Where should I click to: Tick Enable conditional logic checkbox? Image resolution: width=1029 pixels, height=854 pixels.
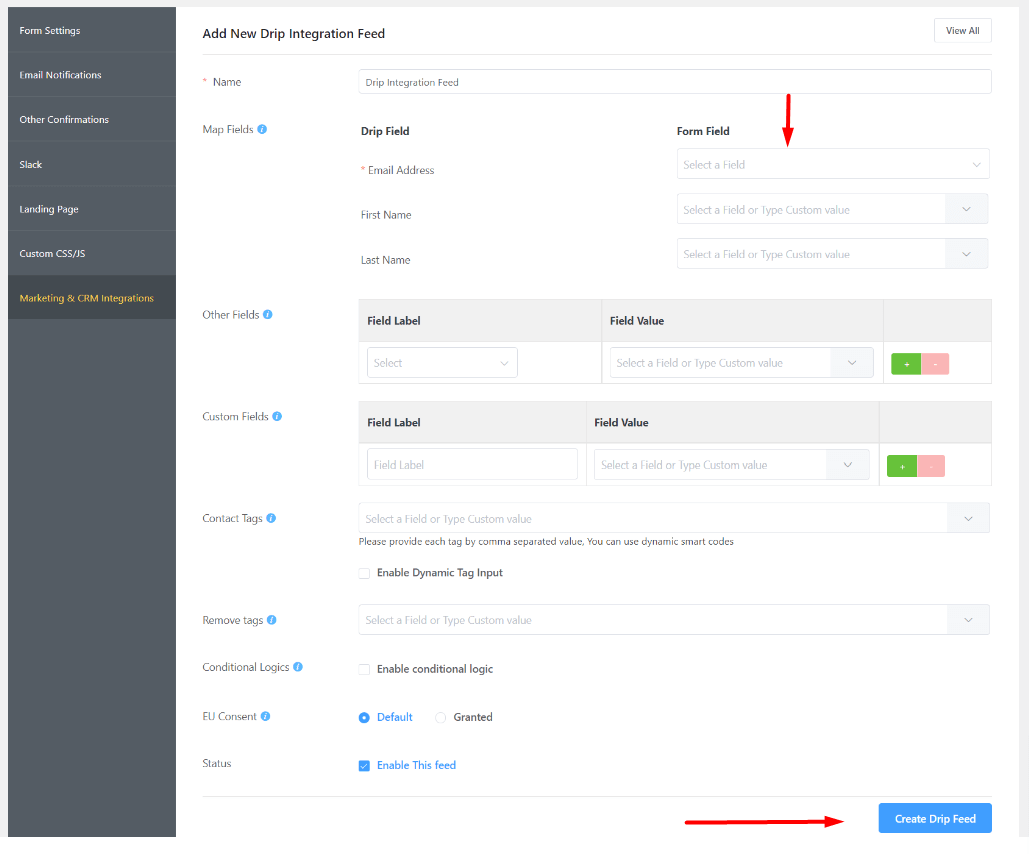[364, 670]
